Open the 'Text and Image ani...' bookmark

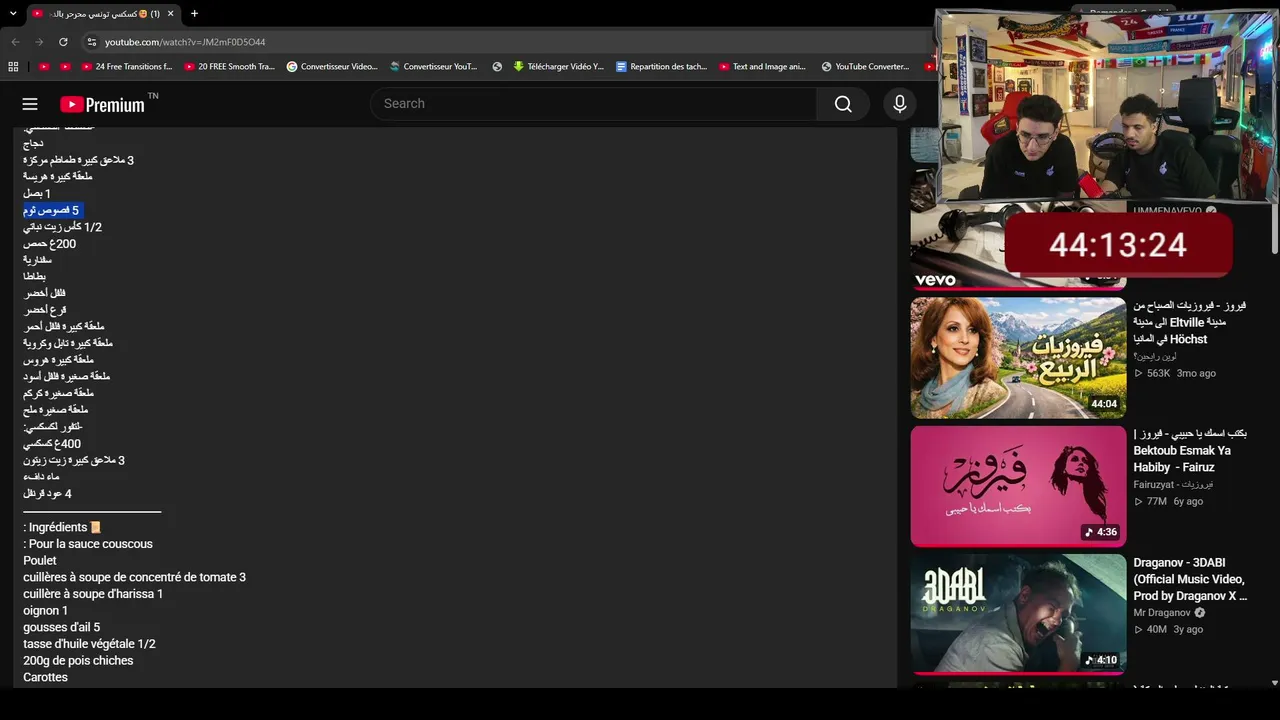(x=762, y=67)
